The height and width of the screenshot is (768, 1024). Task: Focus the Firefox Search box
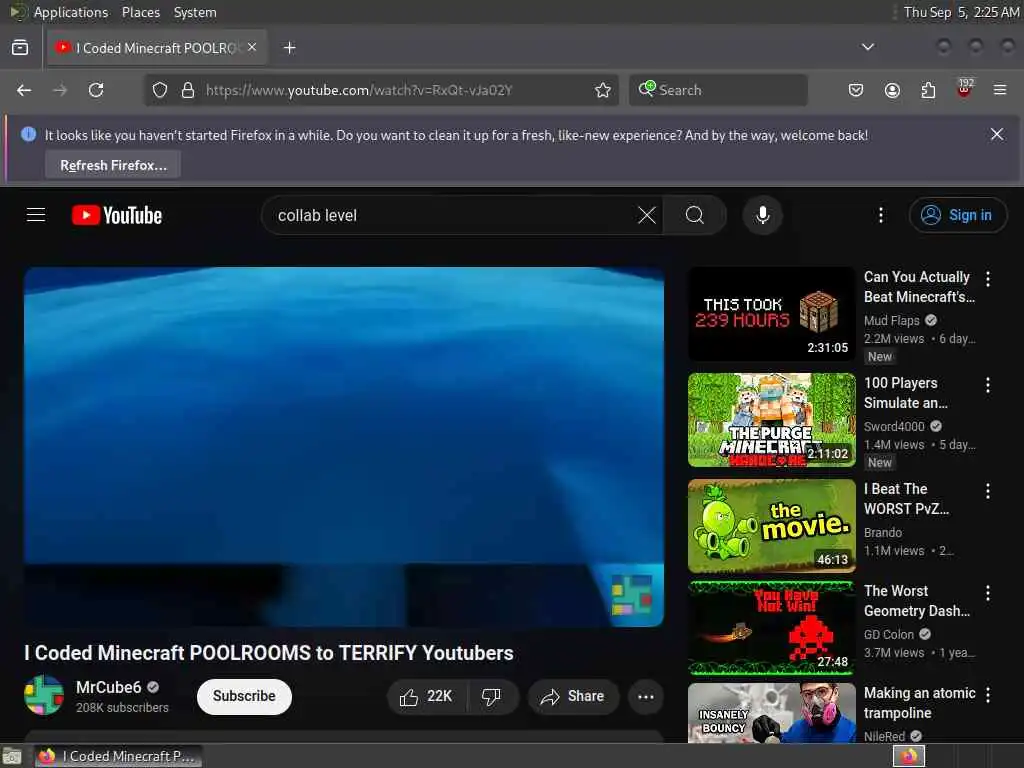(718, 90)
